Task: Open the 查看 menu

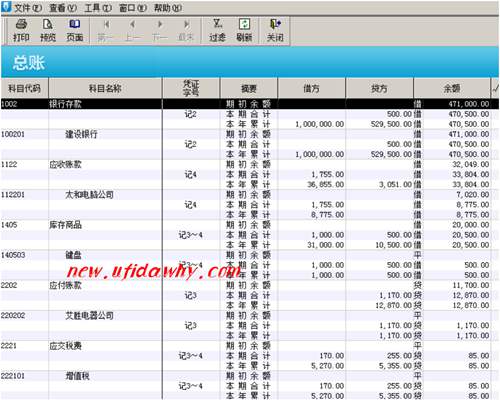Action: tap(63, 8)
